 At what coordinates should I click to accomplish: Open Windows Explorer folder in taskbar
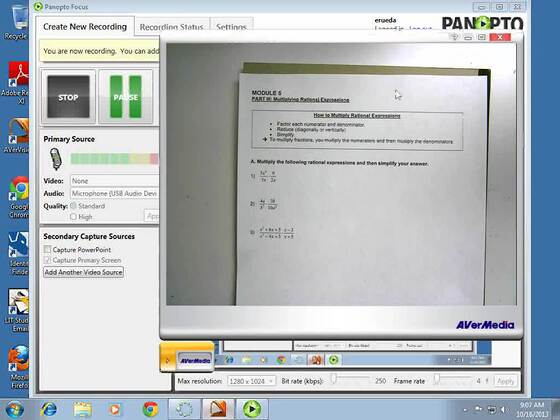pyautogui.click(x=82, y=409)
